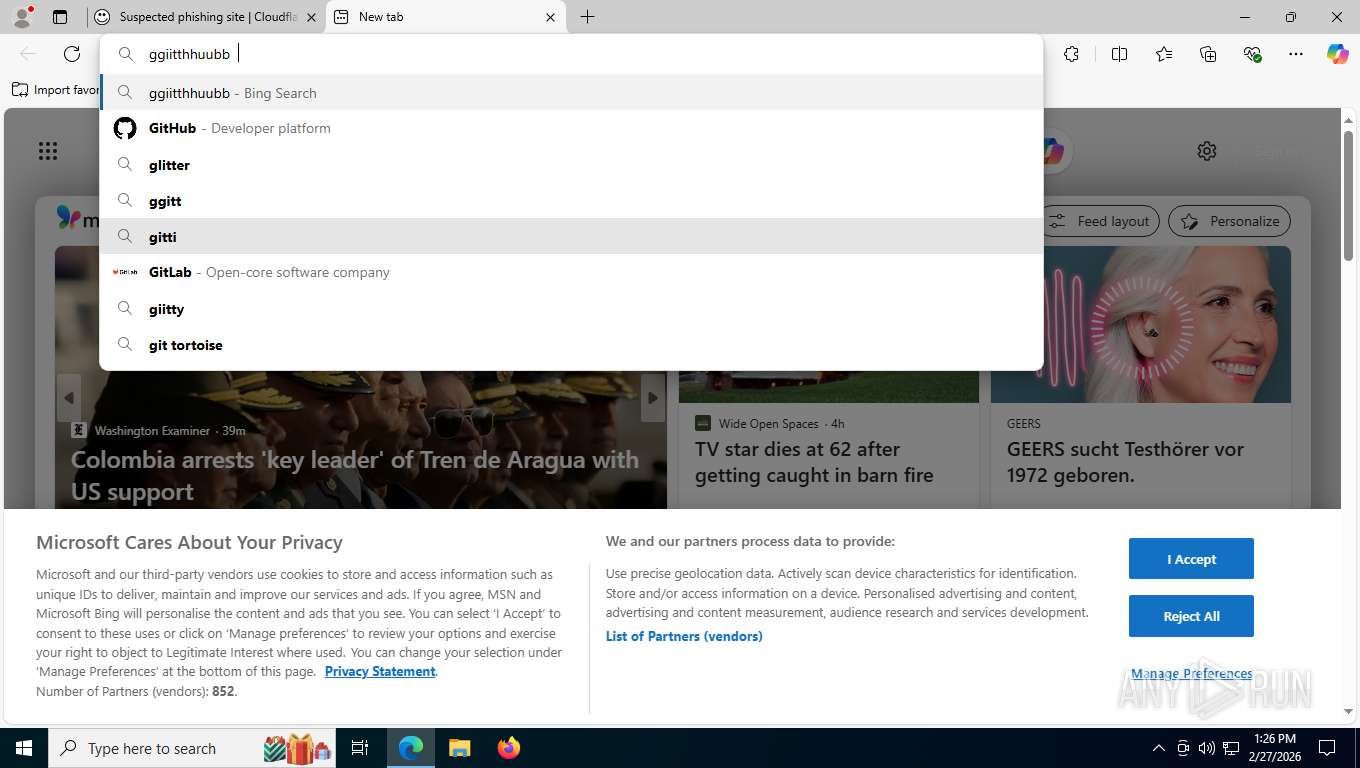Open the apps grid launcher

(x=48, y=151)
